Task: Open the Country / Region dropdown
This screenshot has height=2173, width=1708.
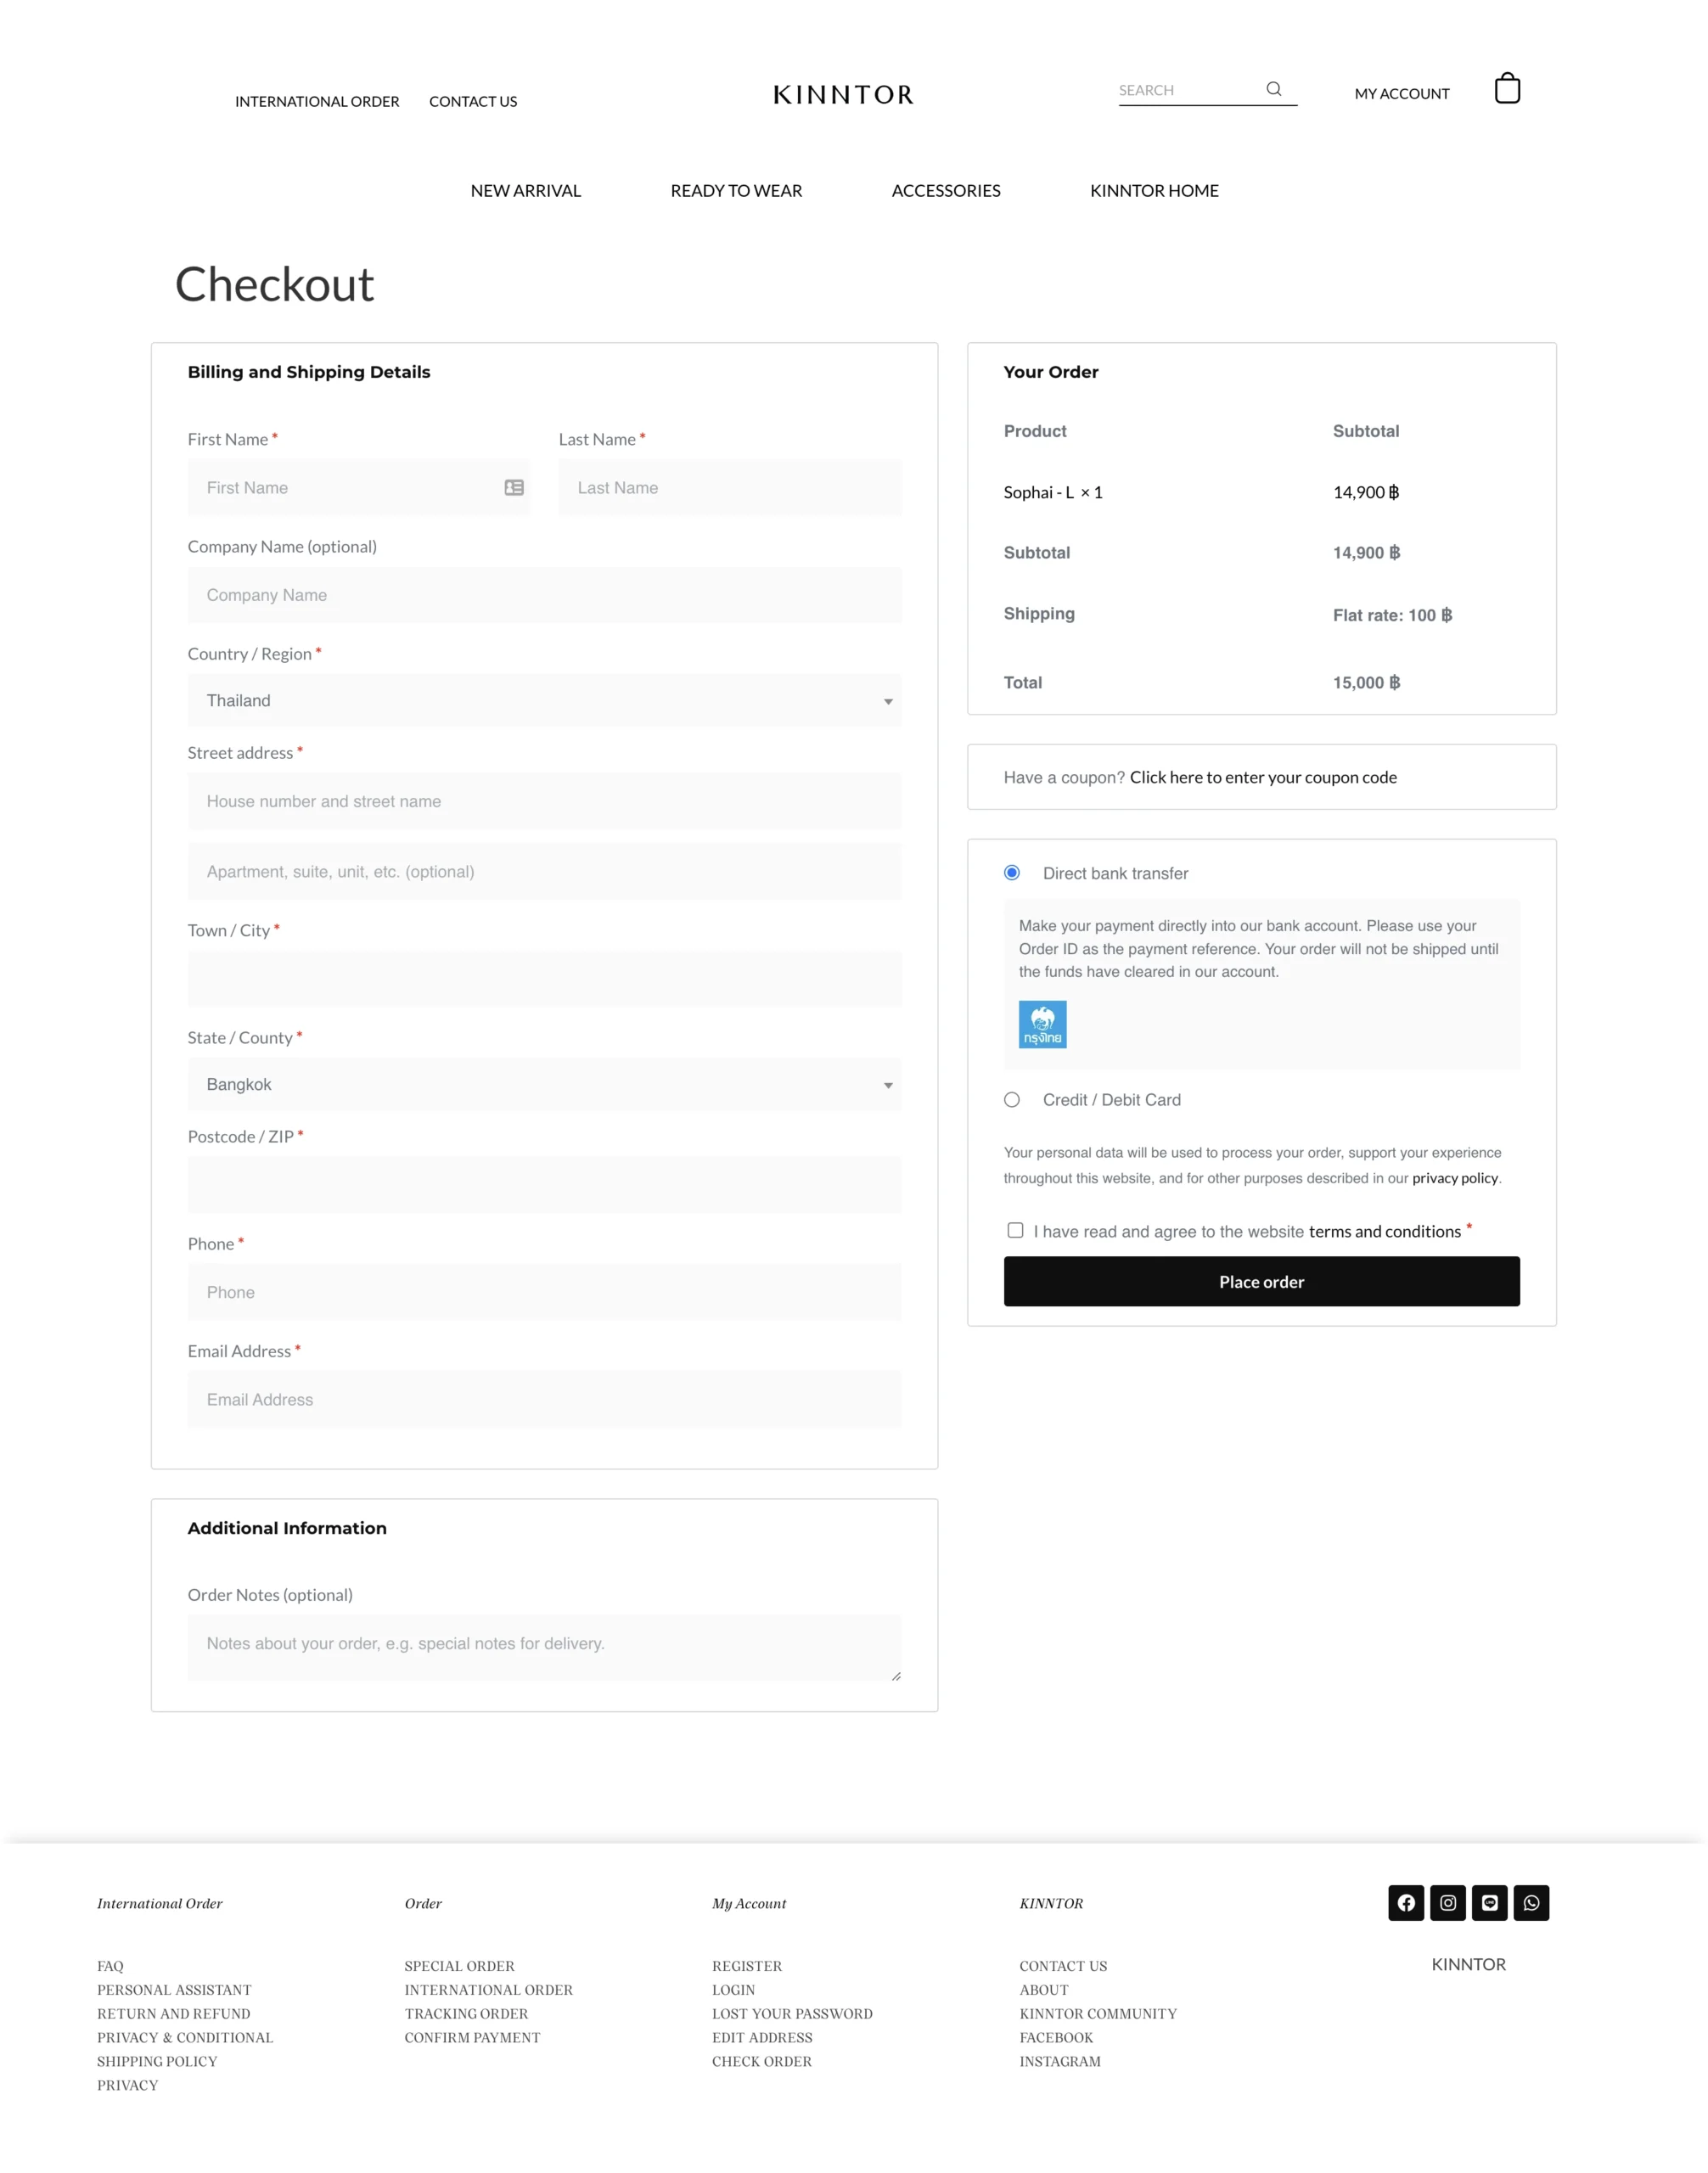Action: [544, 701]
